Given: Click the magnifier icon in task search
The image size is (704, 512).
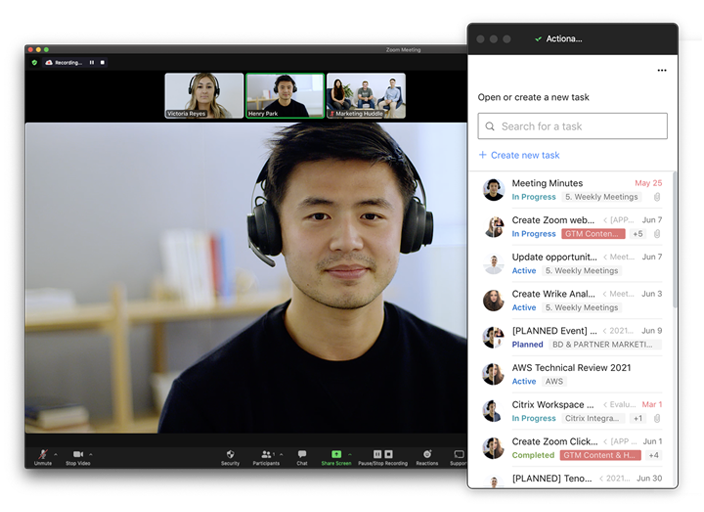Looking at the screenshot, I should [x=490, y=126].
